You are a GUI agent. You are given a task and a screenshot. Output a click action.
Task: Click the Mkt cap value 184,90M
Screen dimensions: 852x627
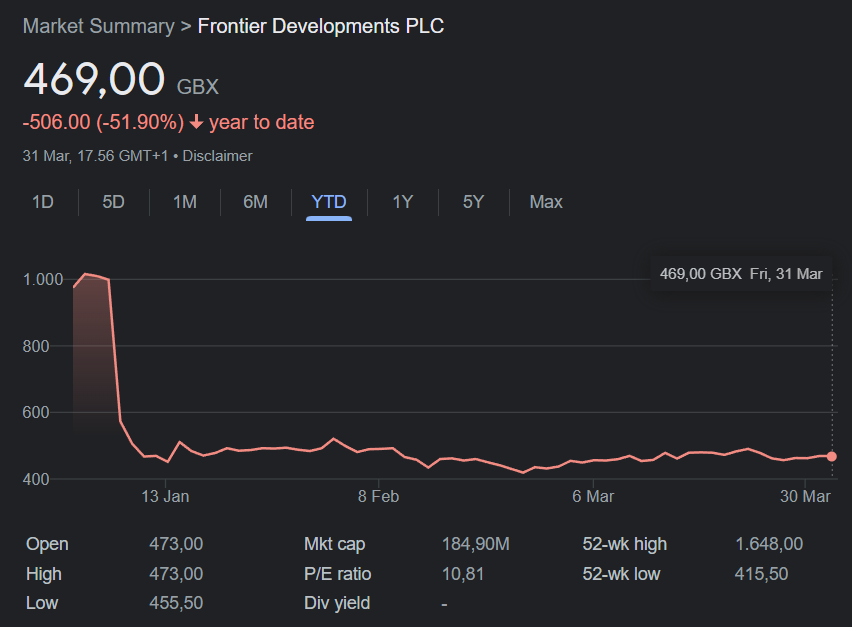click(476, 544)
